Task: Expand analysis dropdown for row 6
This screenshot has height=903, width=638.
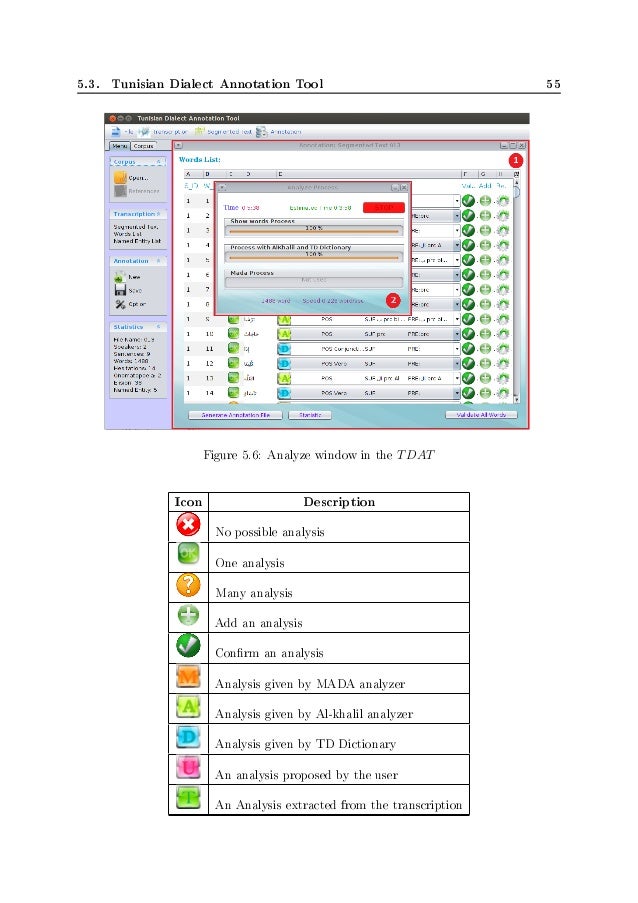Action: pyautogui.click(x=457, y=275)
